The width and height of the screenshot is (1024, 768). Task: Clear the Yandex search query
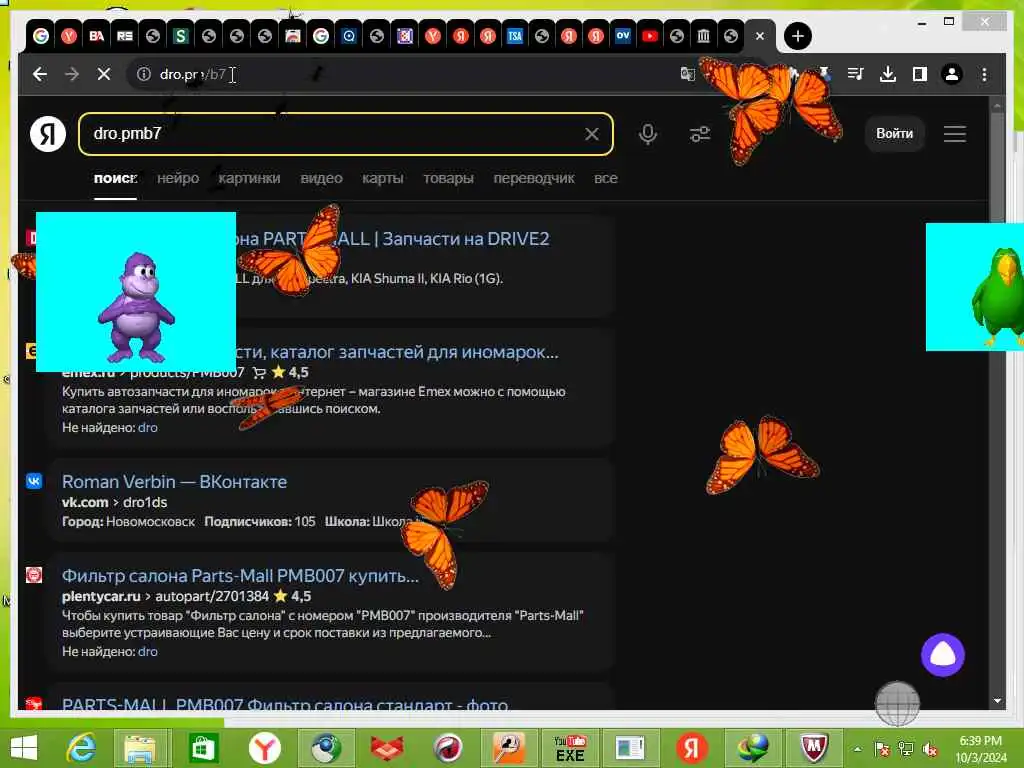[x=592, y=134]
